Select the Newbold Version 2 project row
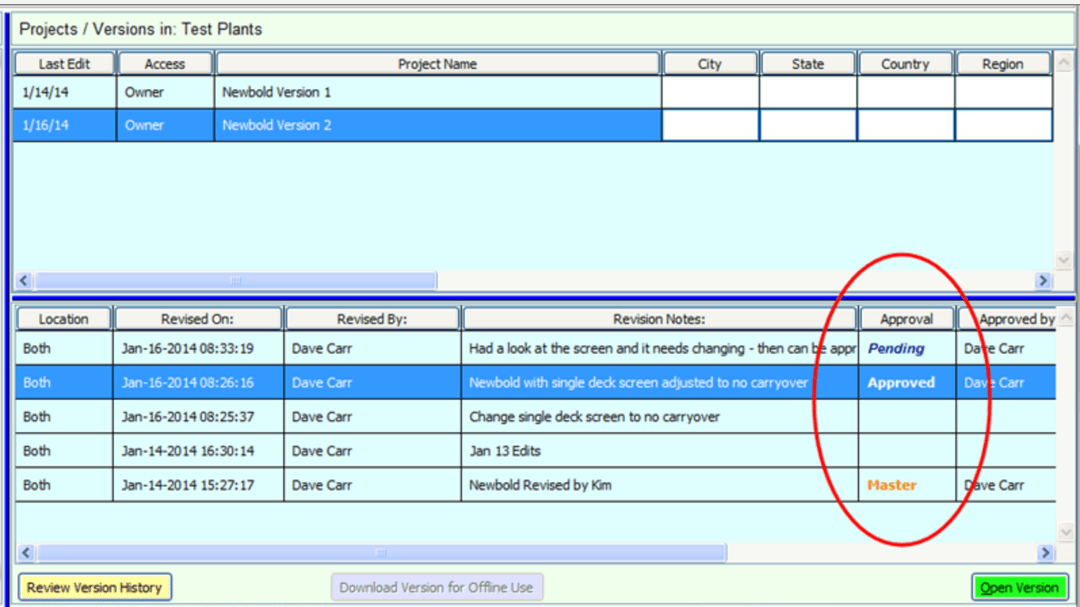The width and height of the screenshot is (1080, 607). pyautogui.click(x=276, y=126)
